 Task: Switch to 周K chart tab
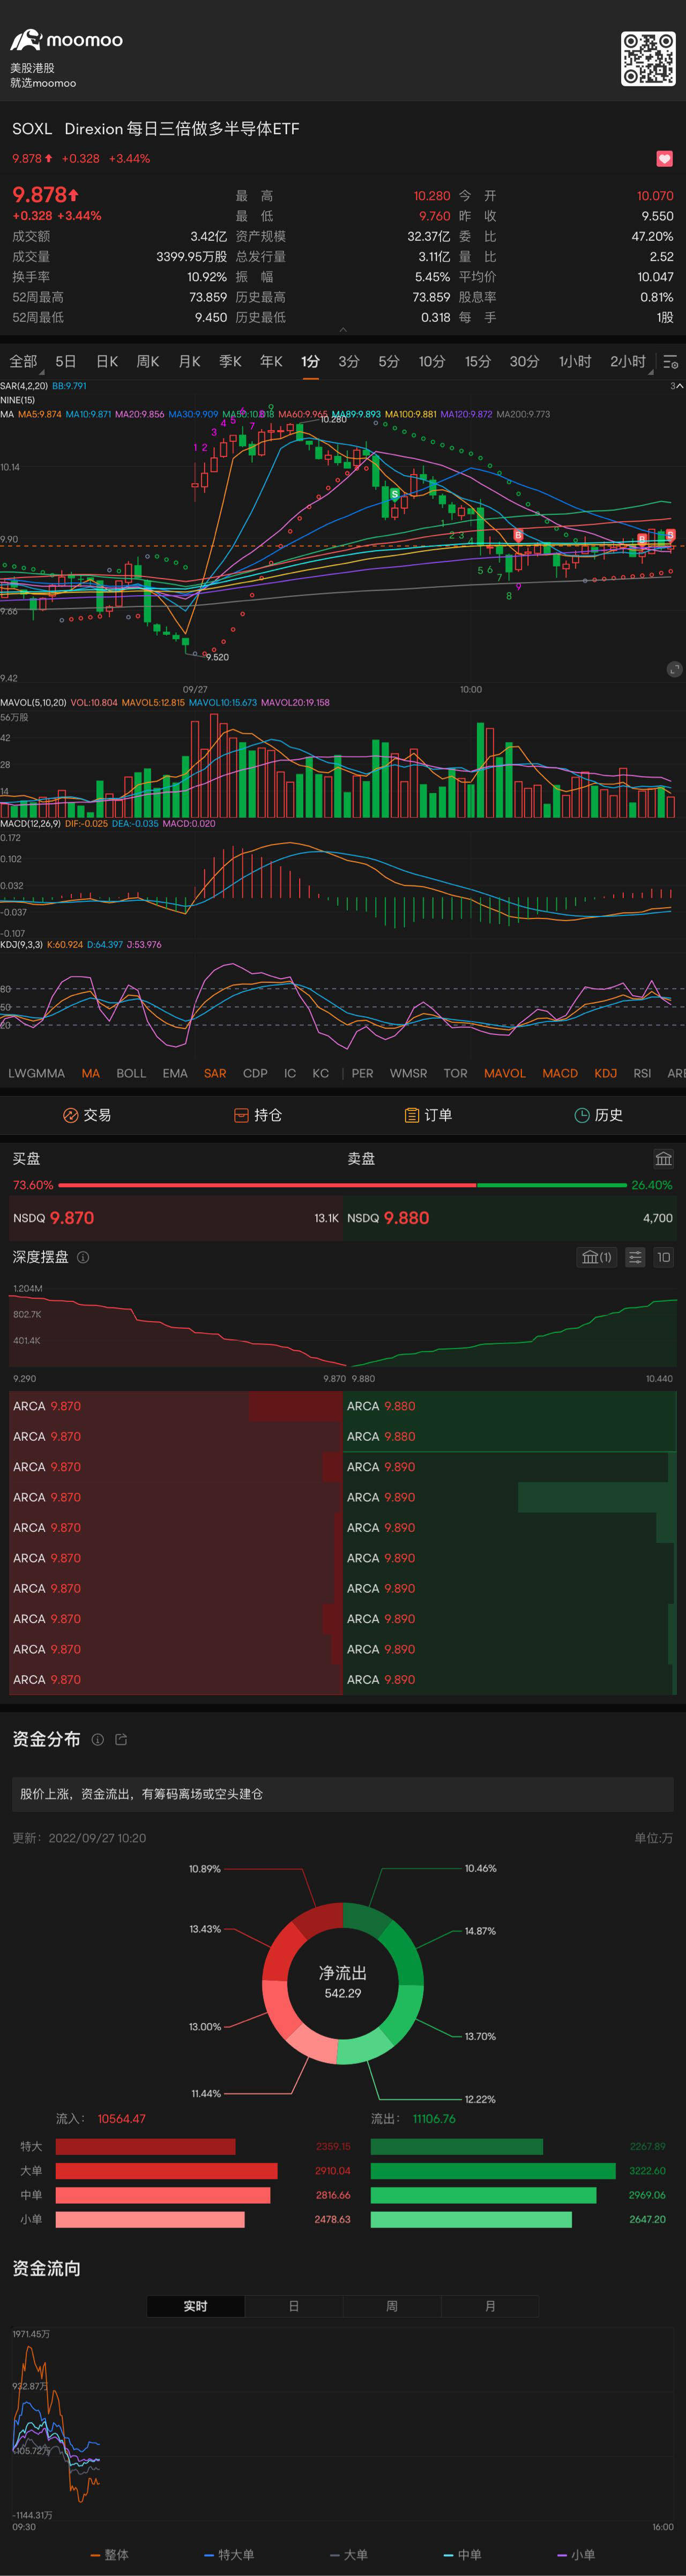click(148, 361)
